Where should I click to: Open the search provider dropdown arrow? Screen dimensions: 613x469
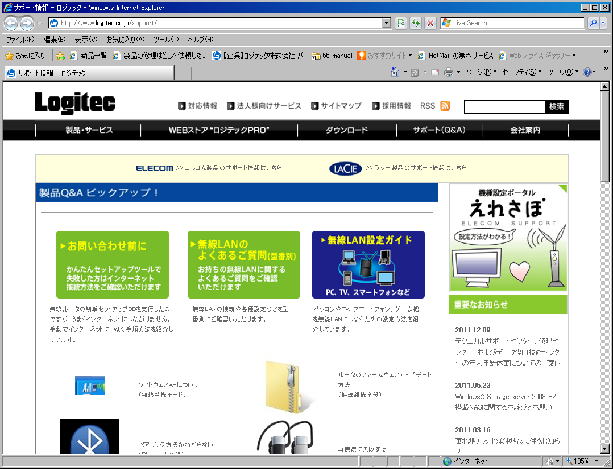pos(603,23)
